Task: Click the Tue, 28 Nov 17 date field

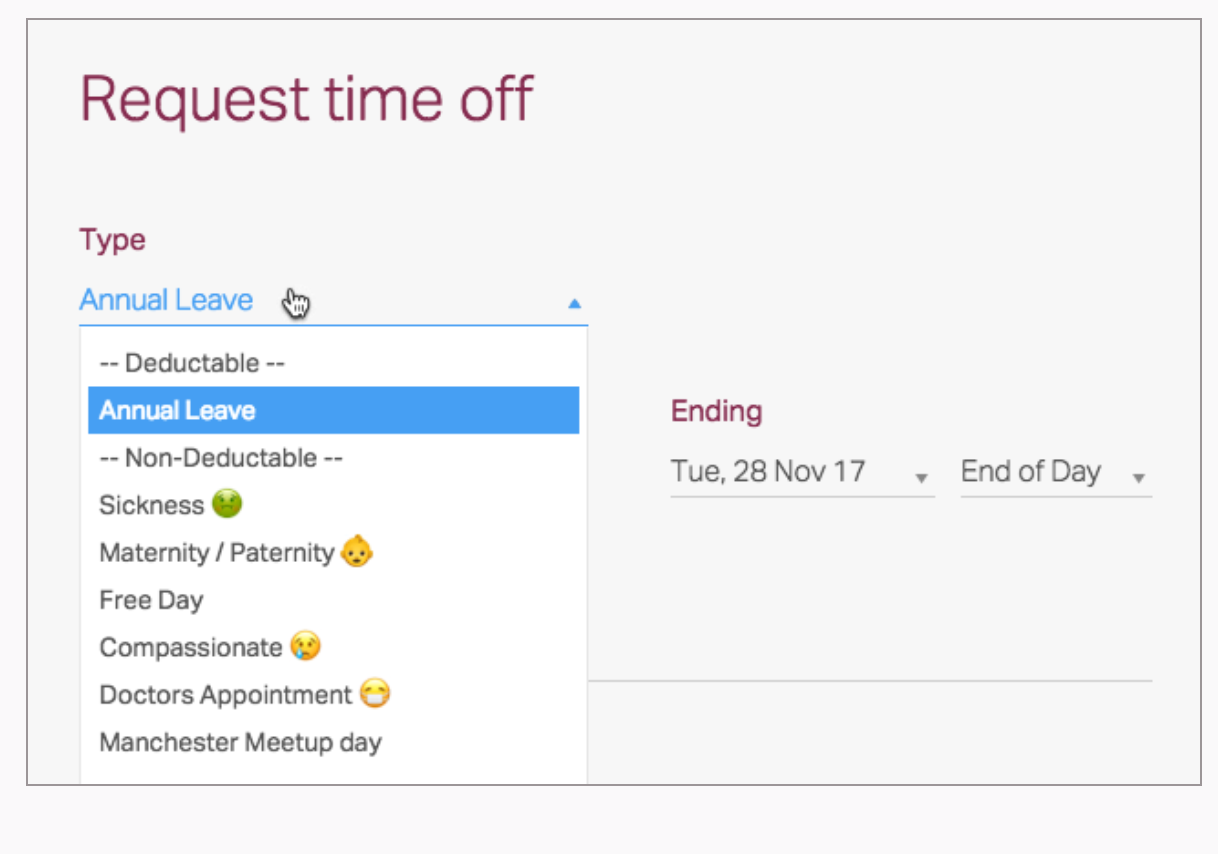Action: click(802, 472)
